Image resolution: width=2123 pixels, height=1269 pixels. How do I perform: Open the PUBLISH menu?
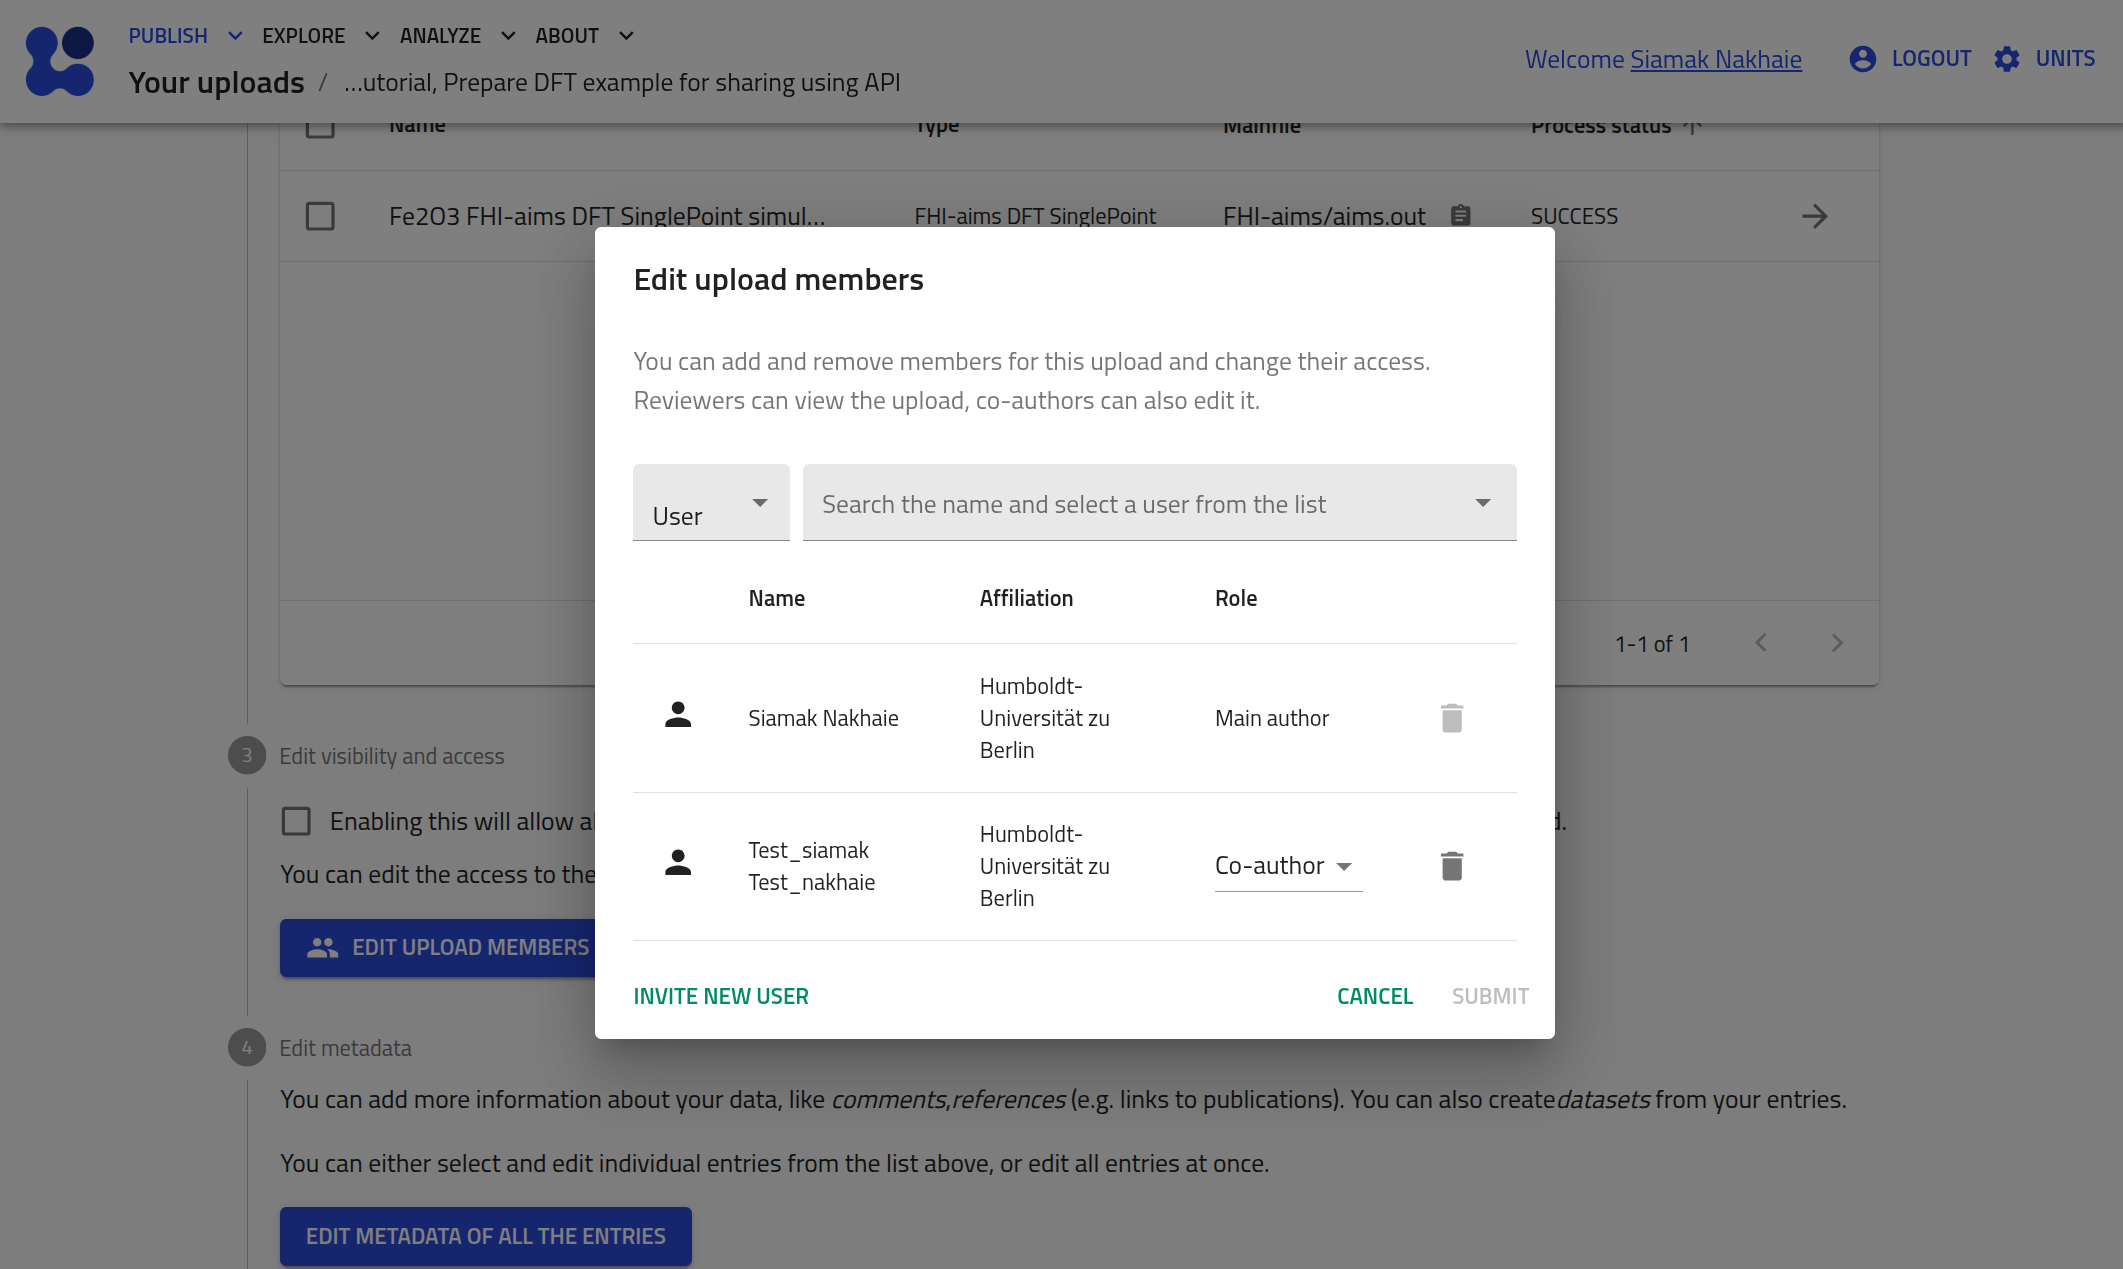click(167, 34)
